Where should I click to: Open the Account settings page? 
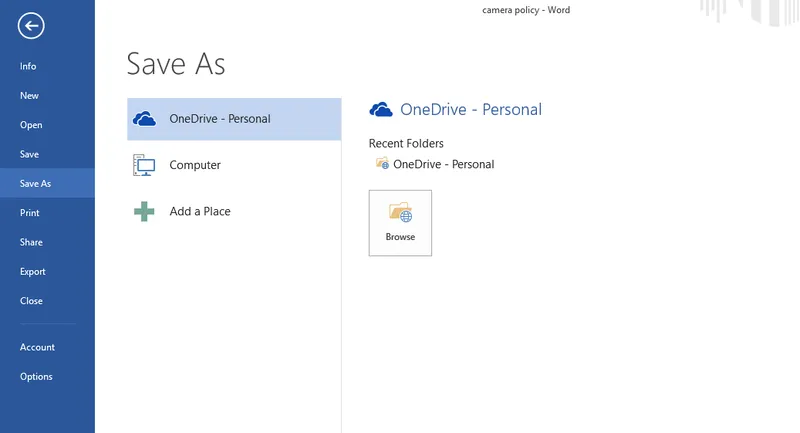pos(37,347)
